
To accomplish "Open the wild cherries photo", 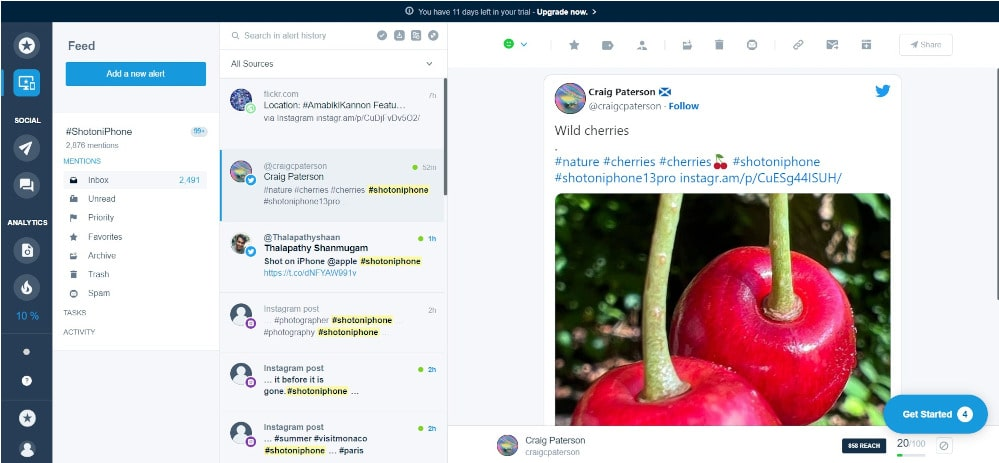I will (x=722, y=310).
